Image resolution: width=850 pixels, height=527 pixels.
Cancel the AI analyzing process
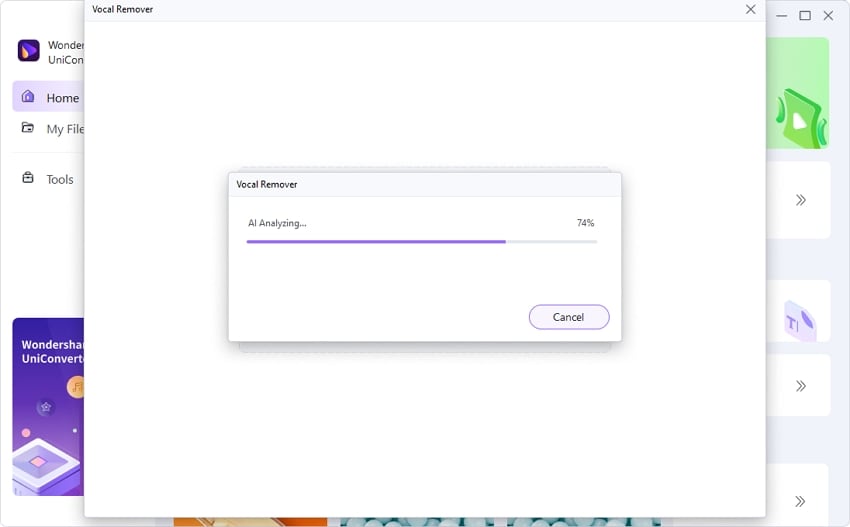(569, 317)
